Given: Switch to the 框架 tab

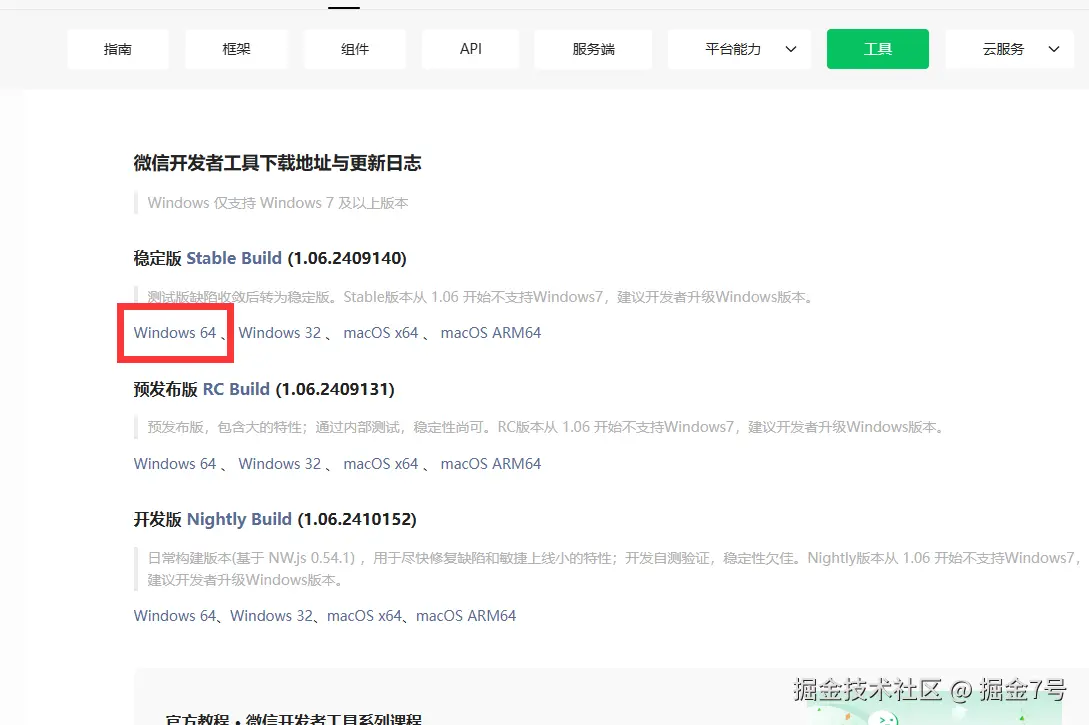Looking at the screenshot, I should click(x=236, y=49).
